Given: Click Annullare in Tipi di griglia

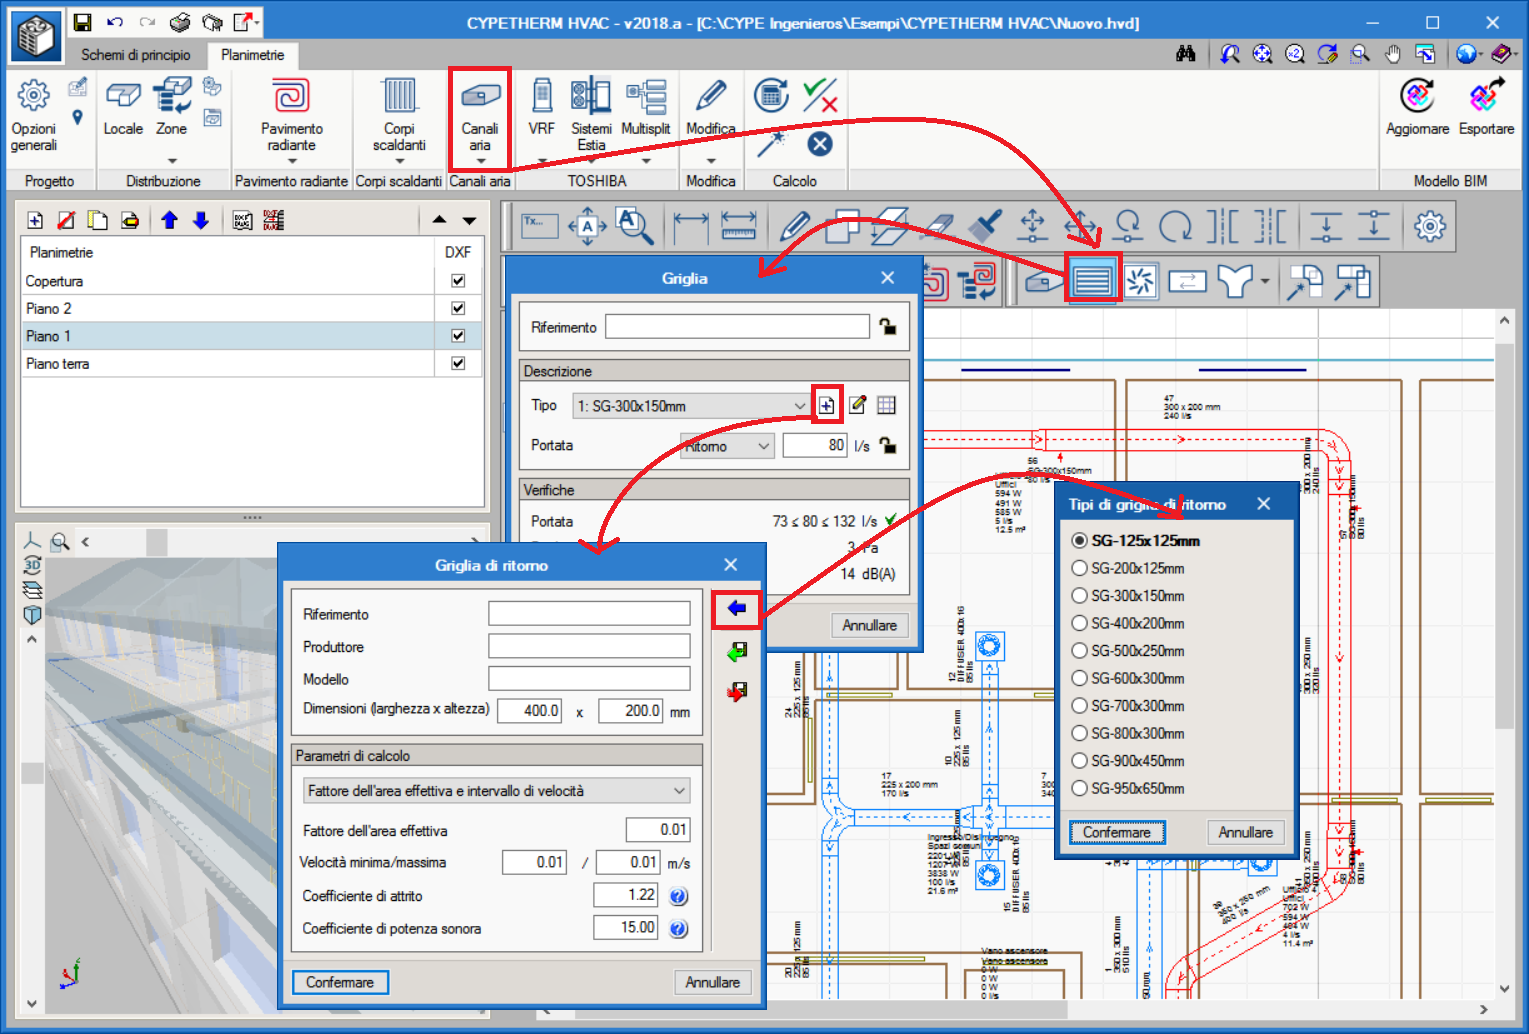Looking at the screenshot, I should coord(1245,832).
